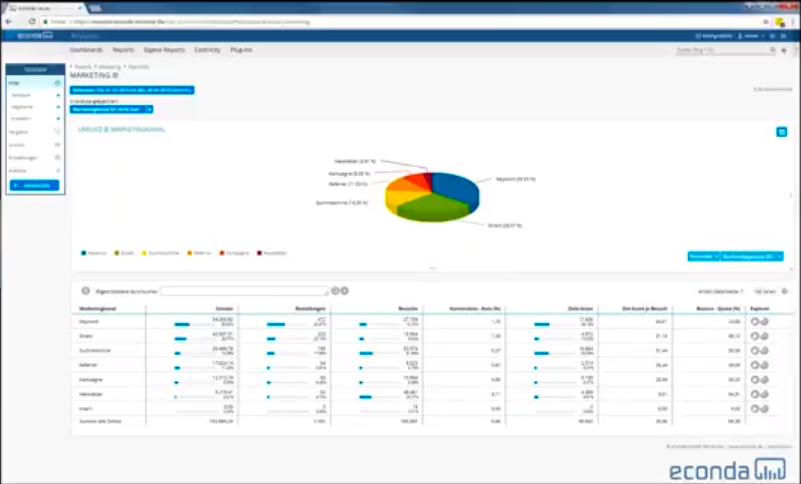Click the search icon left of the table filter
The height and width of the screenshot is (484, 801).
point(87,291)
